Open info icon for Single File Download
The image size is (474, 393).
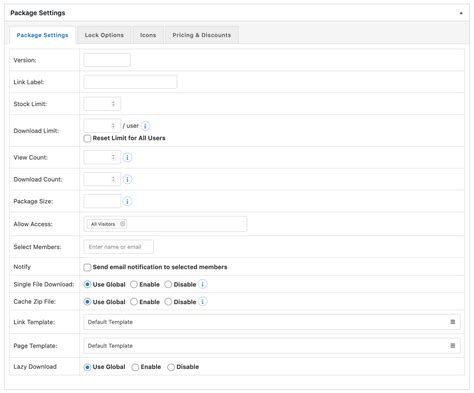[x=203, y=284]
